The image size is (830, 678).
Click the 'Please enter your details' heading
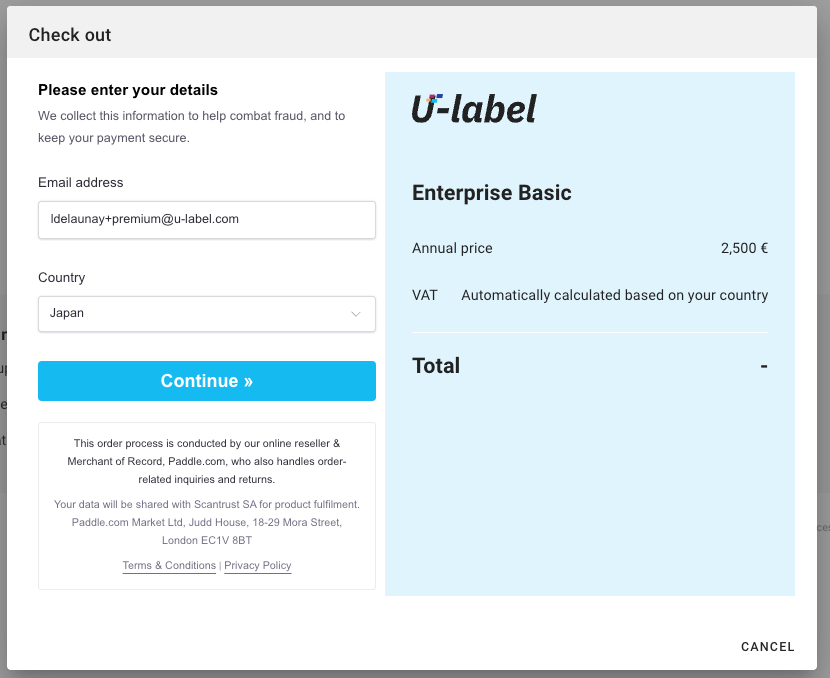pyautogui.click(x=128, y=90)
